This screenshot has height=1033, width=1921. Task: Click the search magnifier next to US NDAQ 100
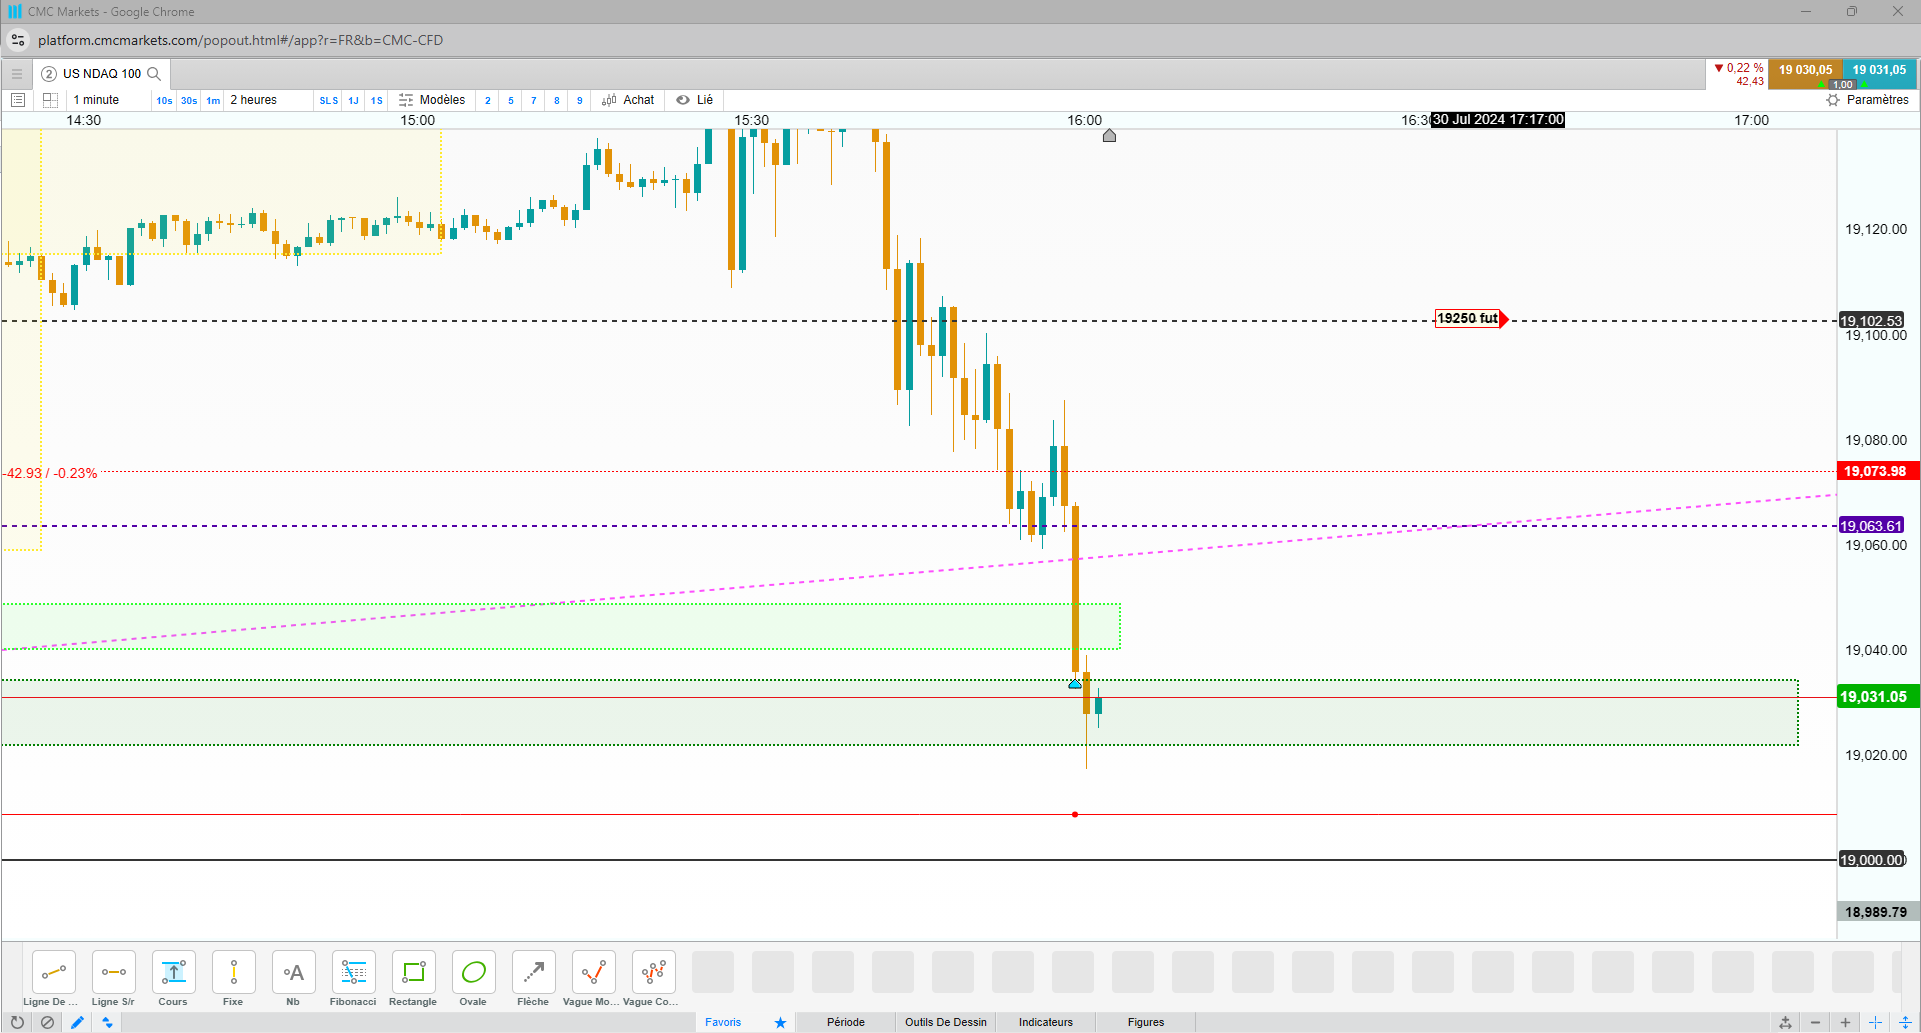(x=154, y=74)
